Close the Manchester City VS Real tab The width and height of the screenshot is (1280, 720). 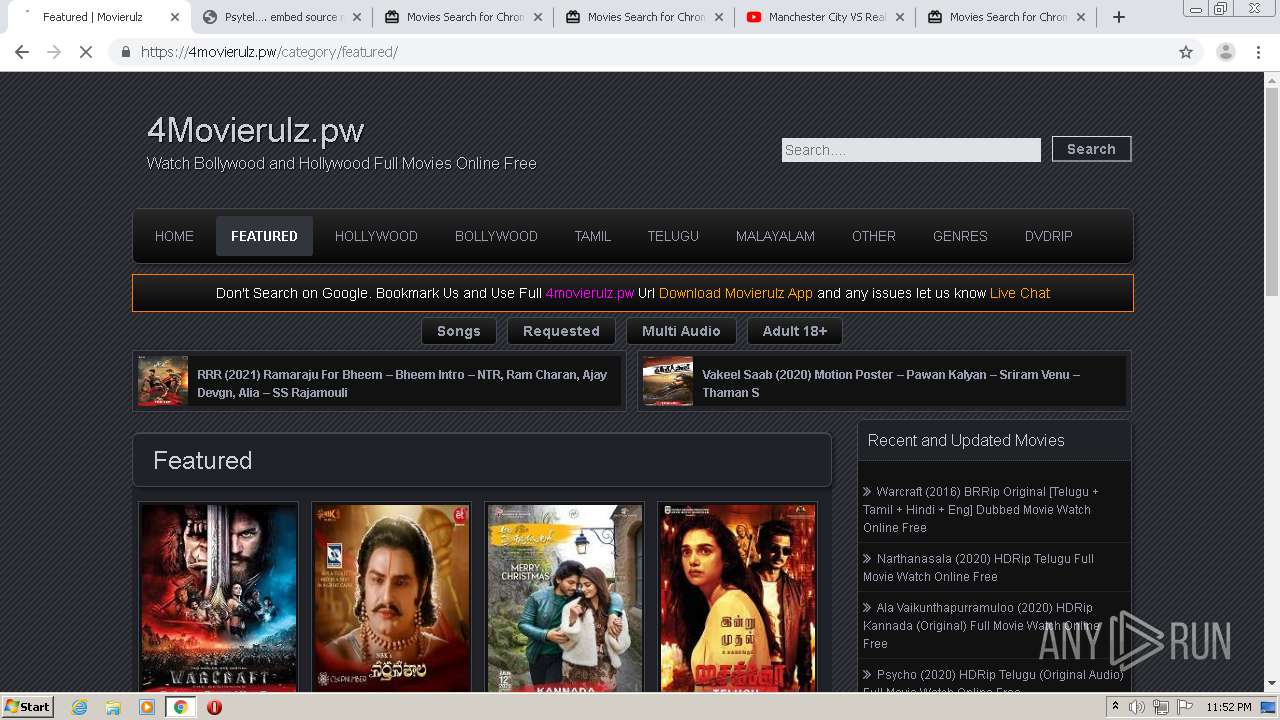pyautogui.click(x=899, y=17)
